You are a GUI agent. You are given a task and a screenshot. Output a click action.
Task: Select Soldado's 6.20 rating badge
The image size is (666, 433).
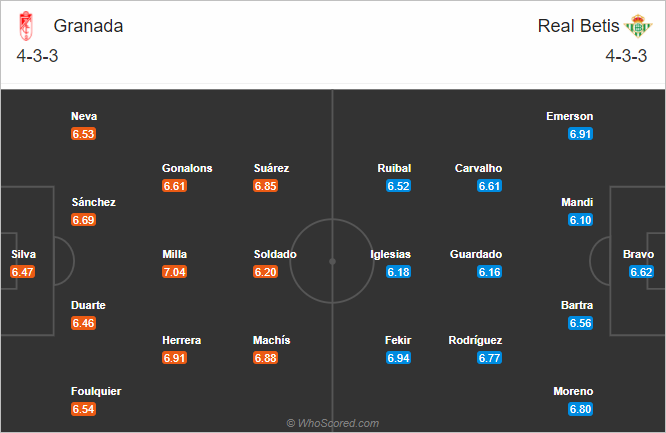(x=265, y=272)
